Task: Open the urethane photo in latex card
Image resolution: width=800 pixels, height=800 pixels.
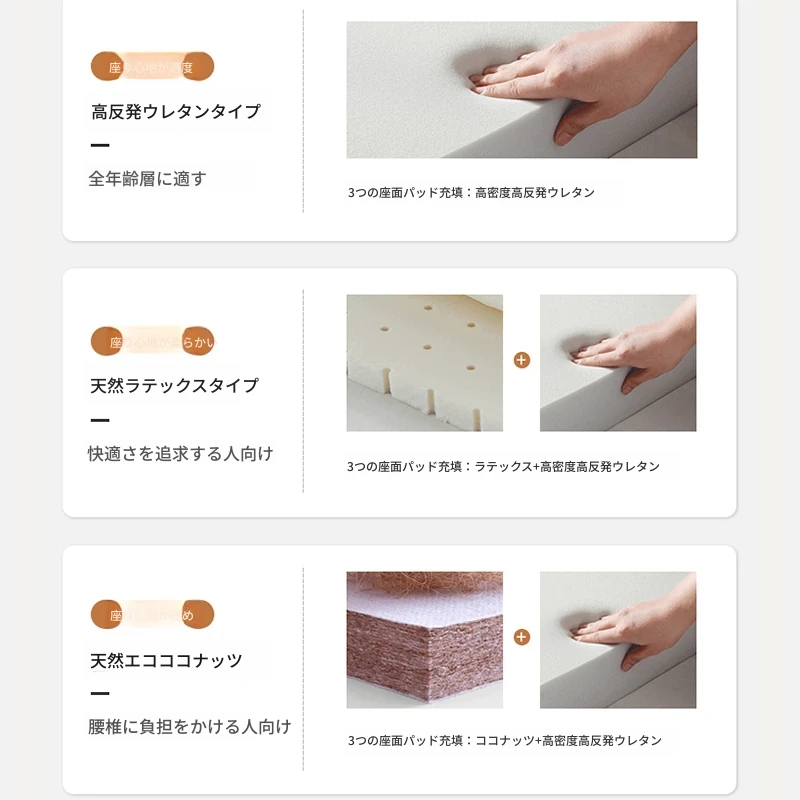Action: pos(618,363)
